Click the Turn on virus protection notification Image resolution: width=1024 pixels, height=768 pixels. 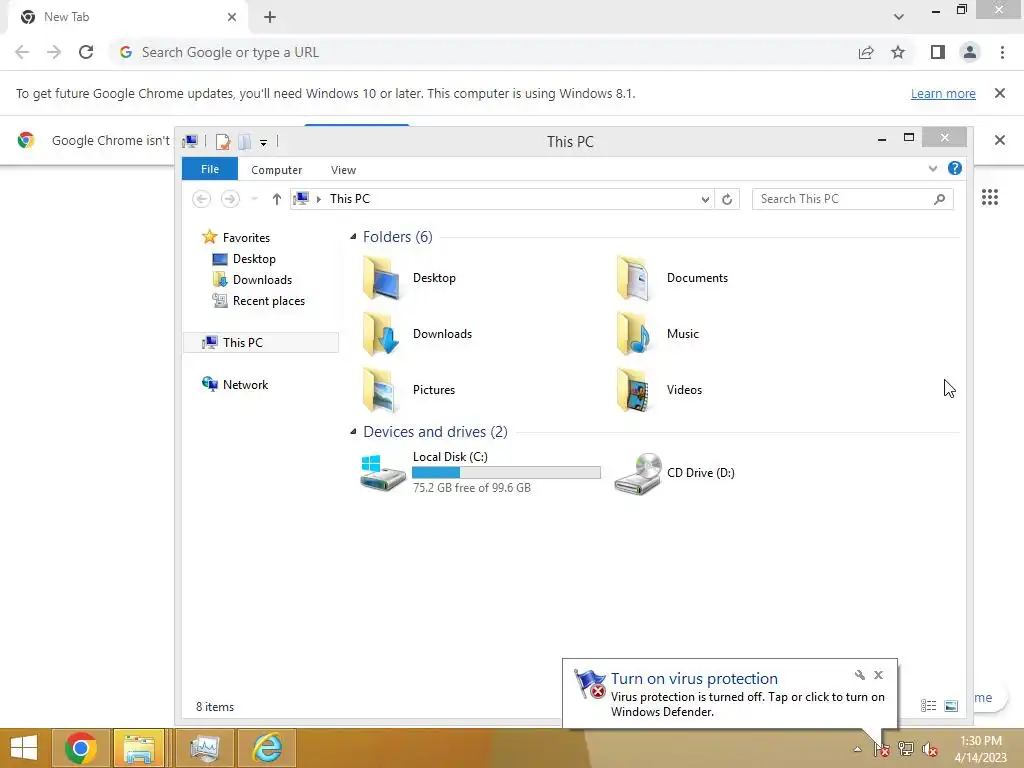pos(729,694)
